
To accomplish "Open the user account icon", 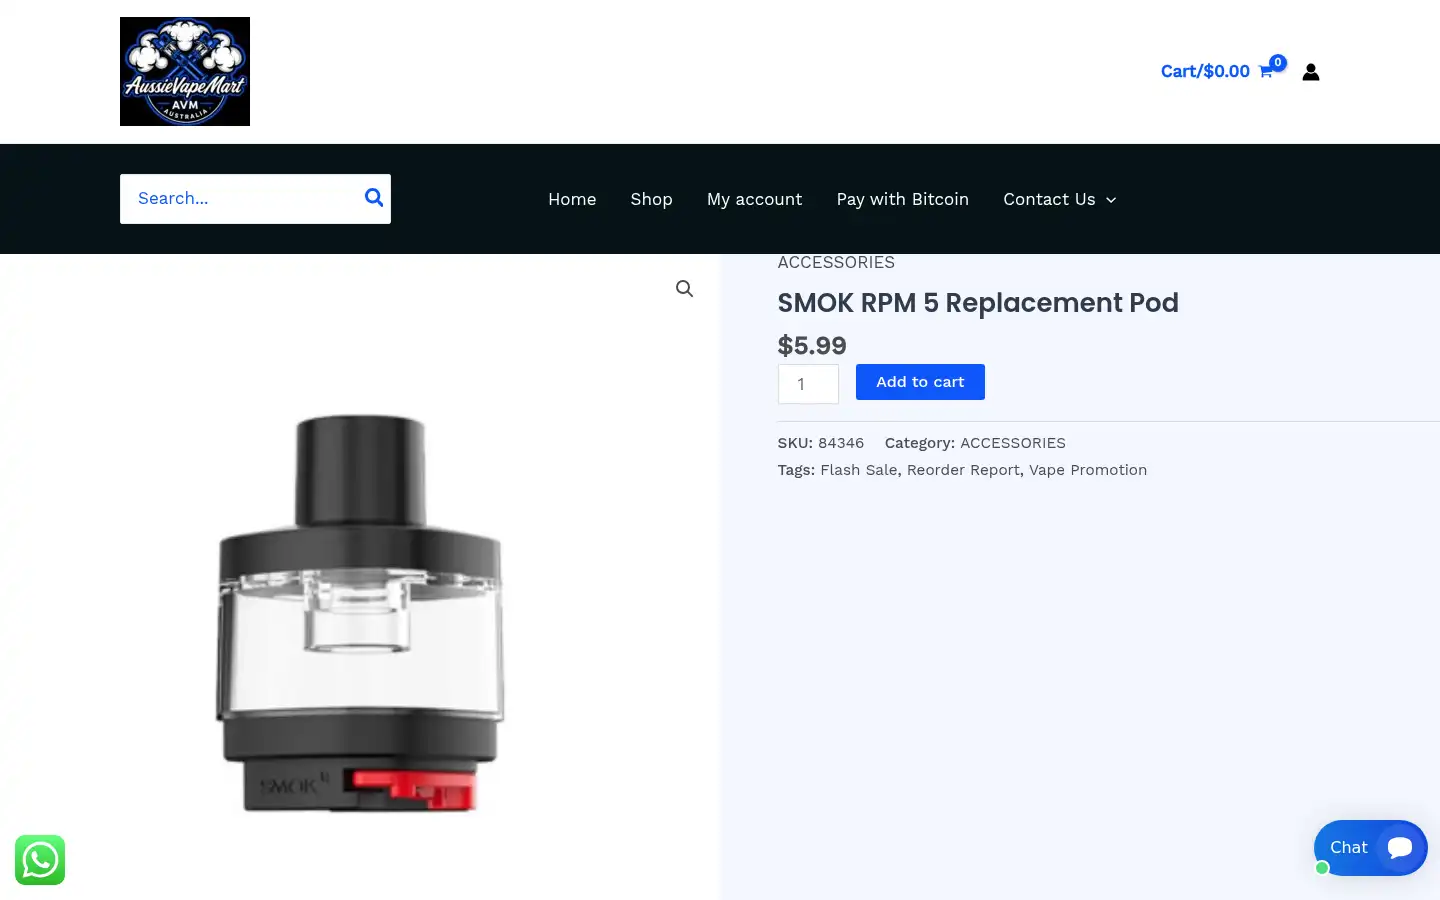I will click(x=1311, y=72).
